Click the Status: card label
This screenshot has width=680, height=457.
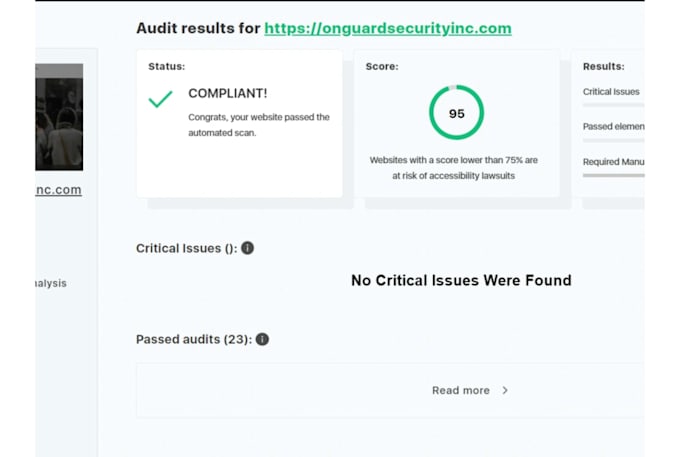167,66
